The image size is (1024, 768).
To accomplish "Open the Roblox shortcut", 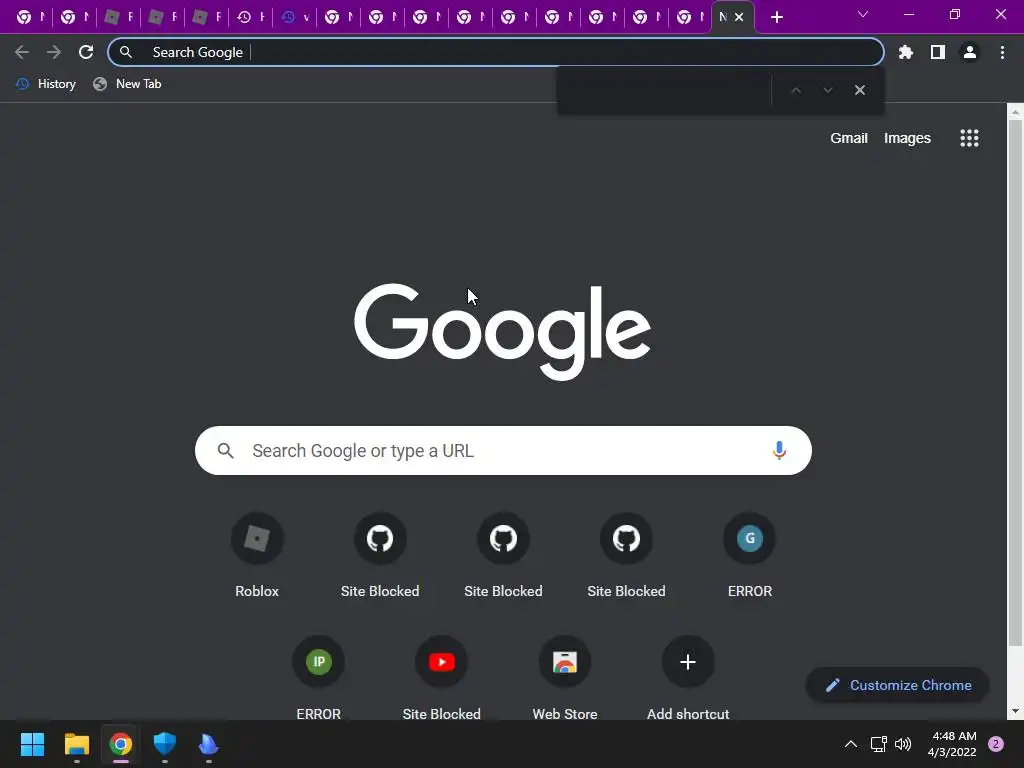I will (257, 555).
